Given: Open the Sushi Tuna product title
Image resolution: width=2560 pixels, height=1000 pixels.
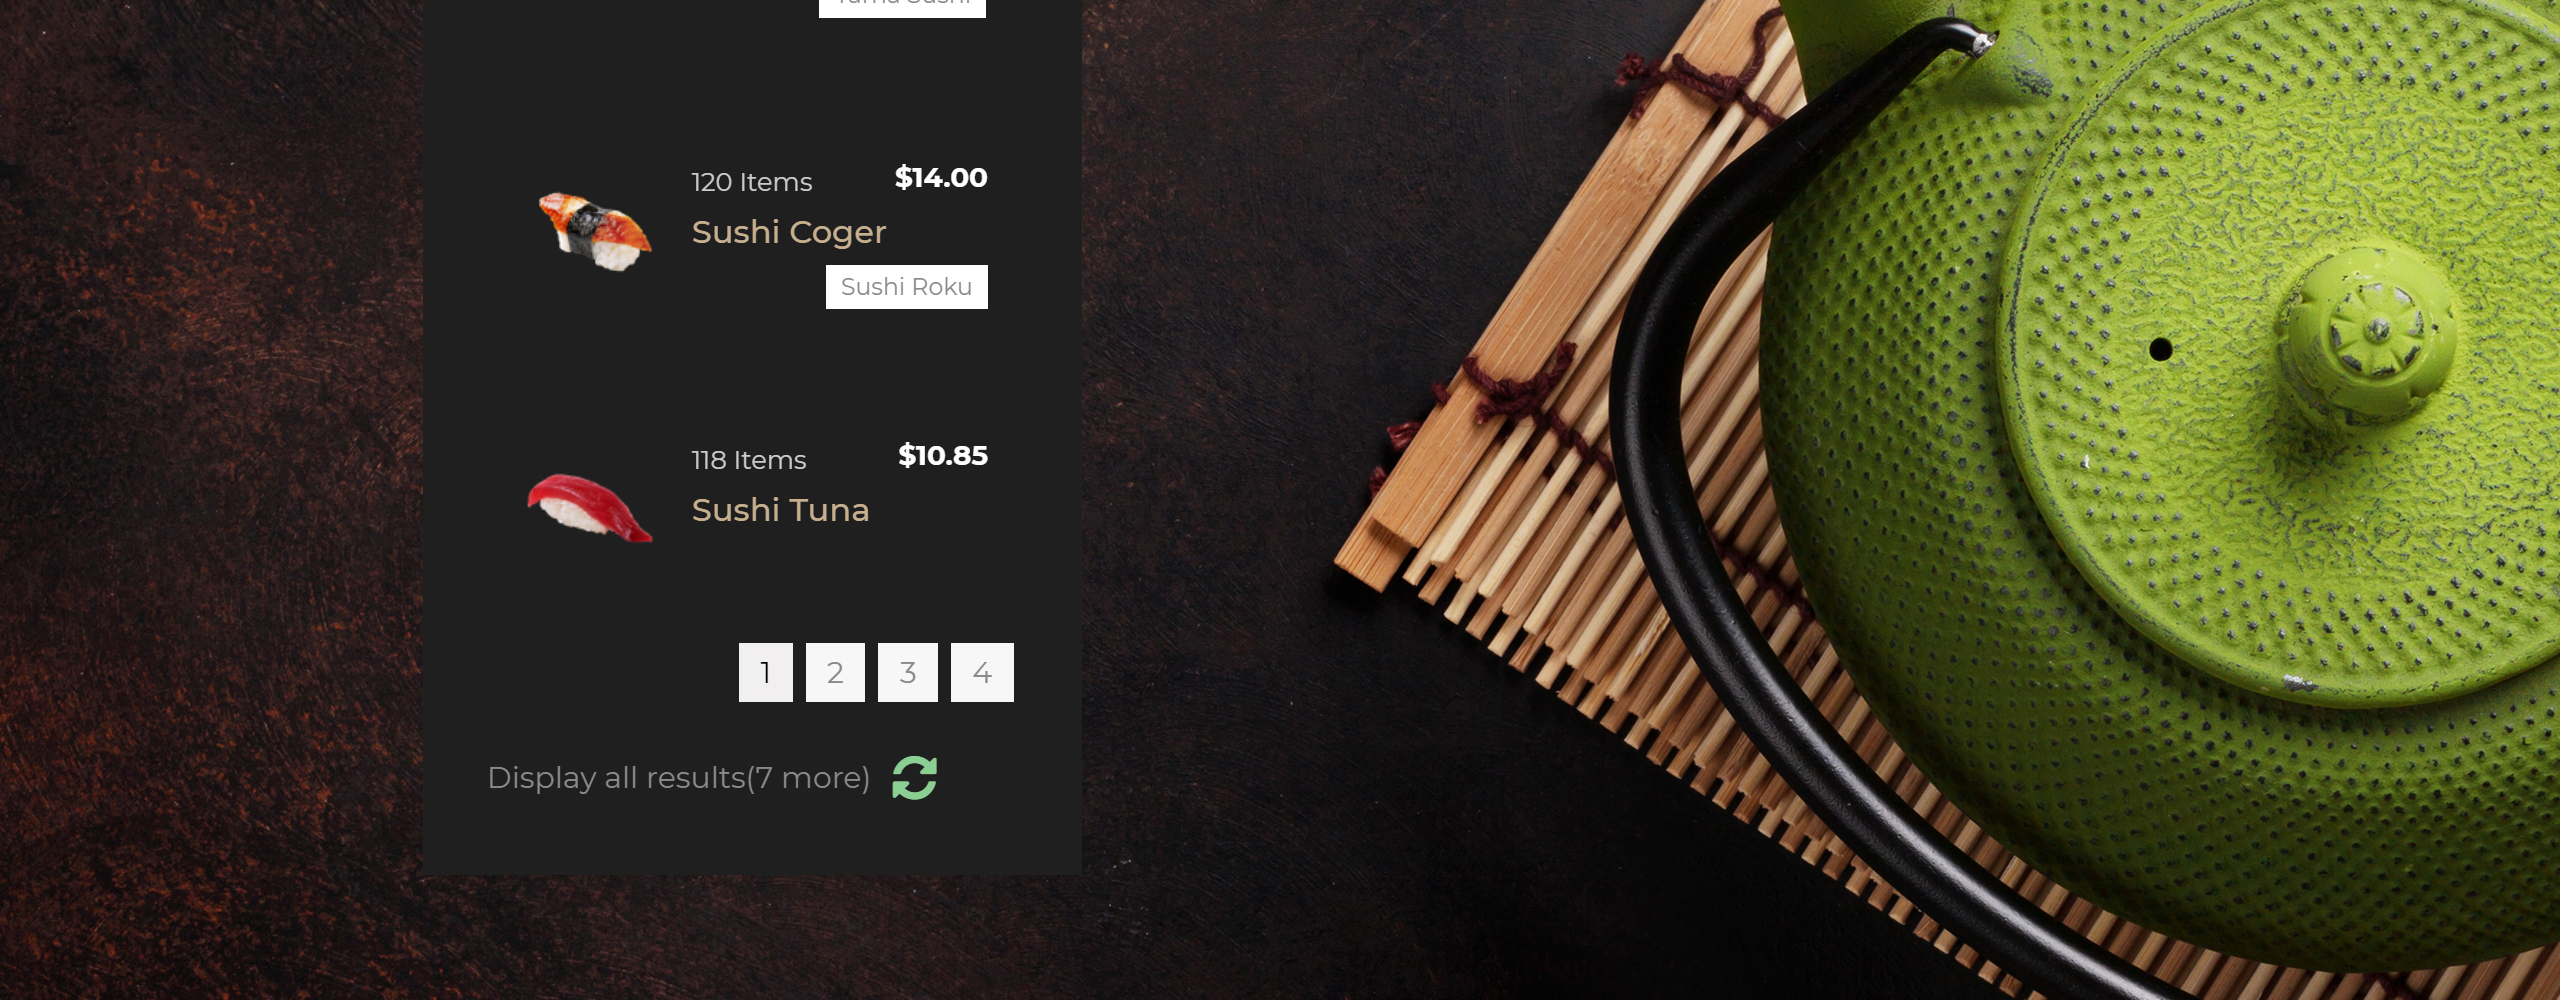Looking at the screenshot, I should (780, 510).
